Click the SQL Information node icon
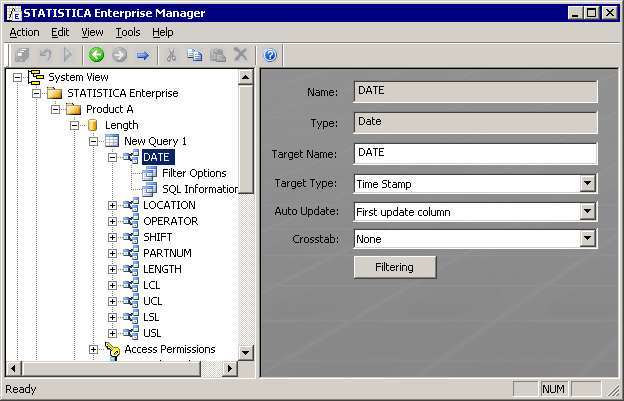Image resolution: width=624 pixels, height=401 pixels. 149,189
